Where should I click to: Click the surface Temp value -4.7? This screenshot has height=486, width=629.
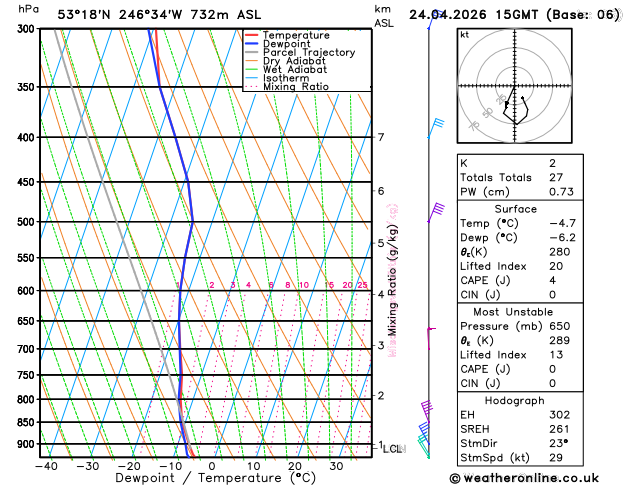point(562,223)
